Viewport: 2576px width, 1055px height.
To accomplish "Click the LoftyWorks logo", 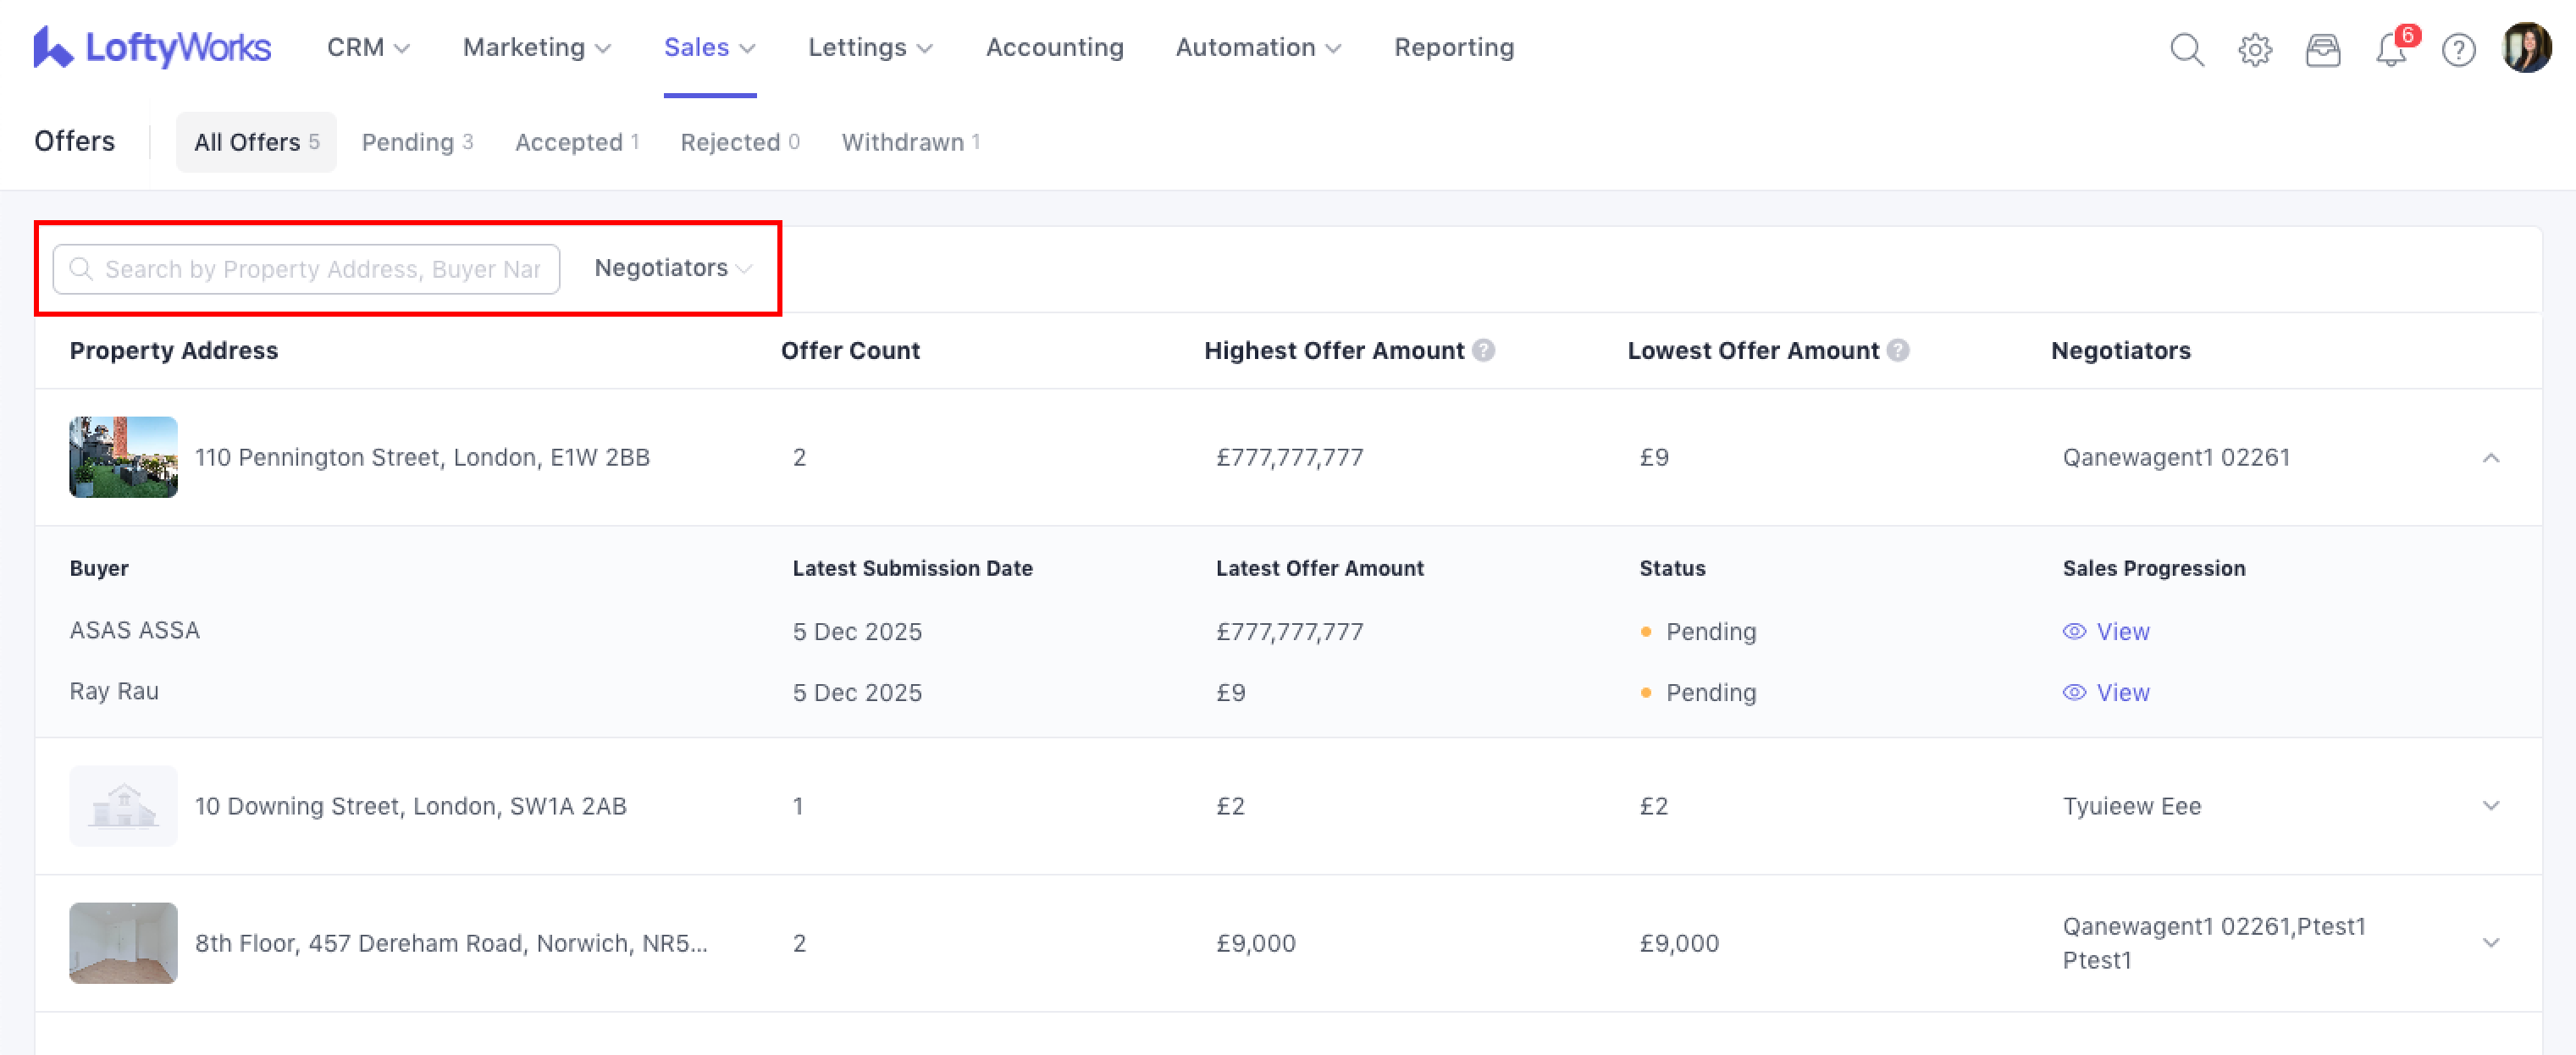I will pyautogui.click(x=152, y=47).
